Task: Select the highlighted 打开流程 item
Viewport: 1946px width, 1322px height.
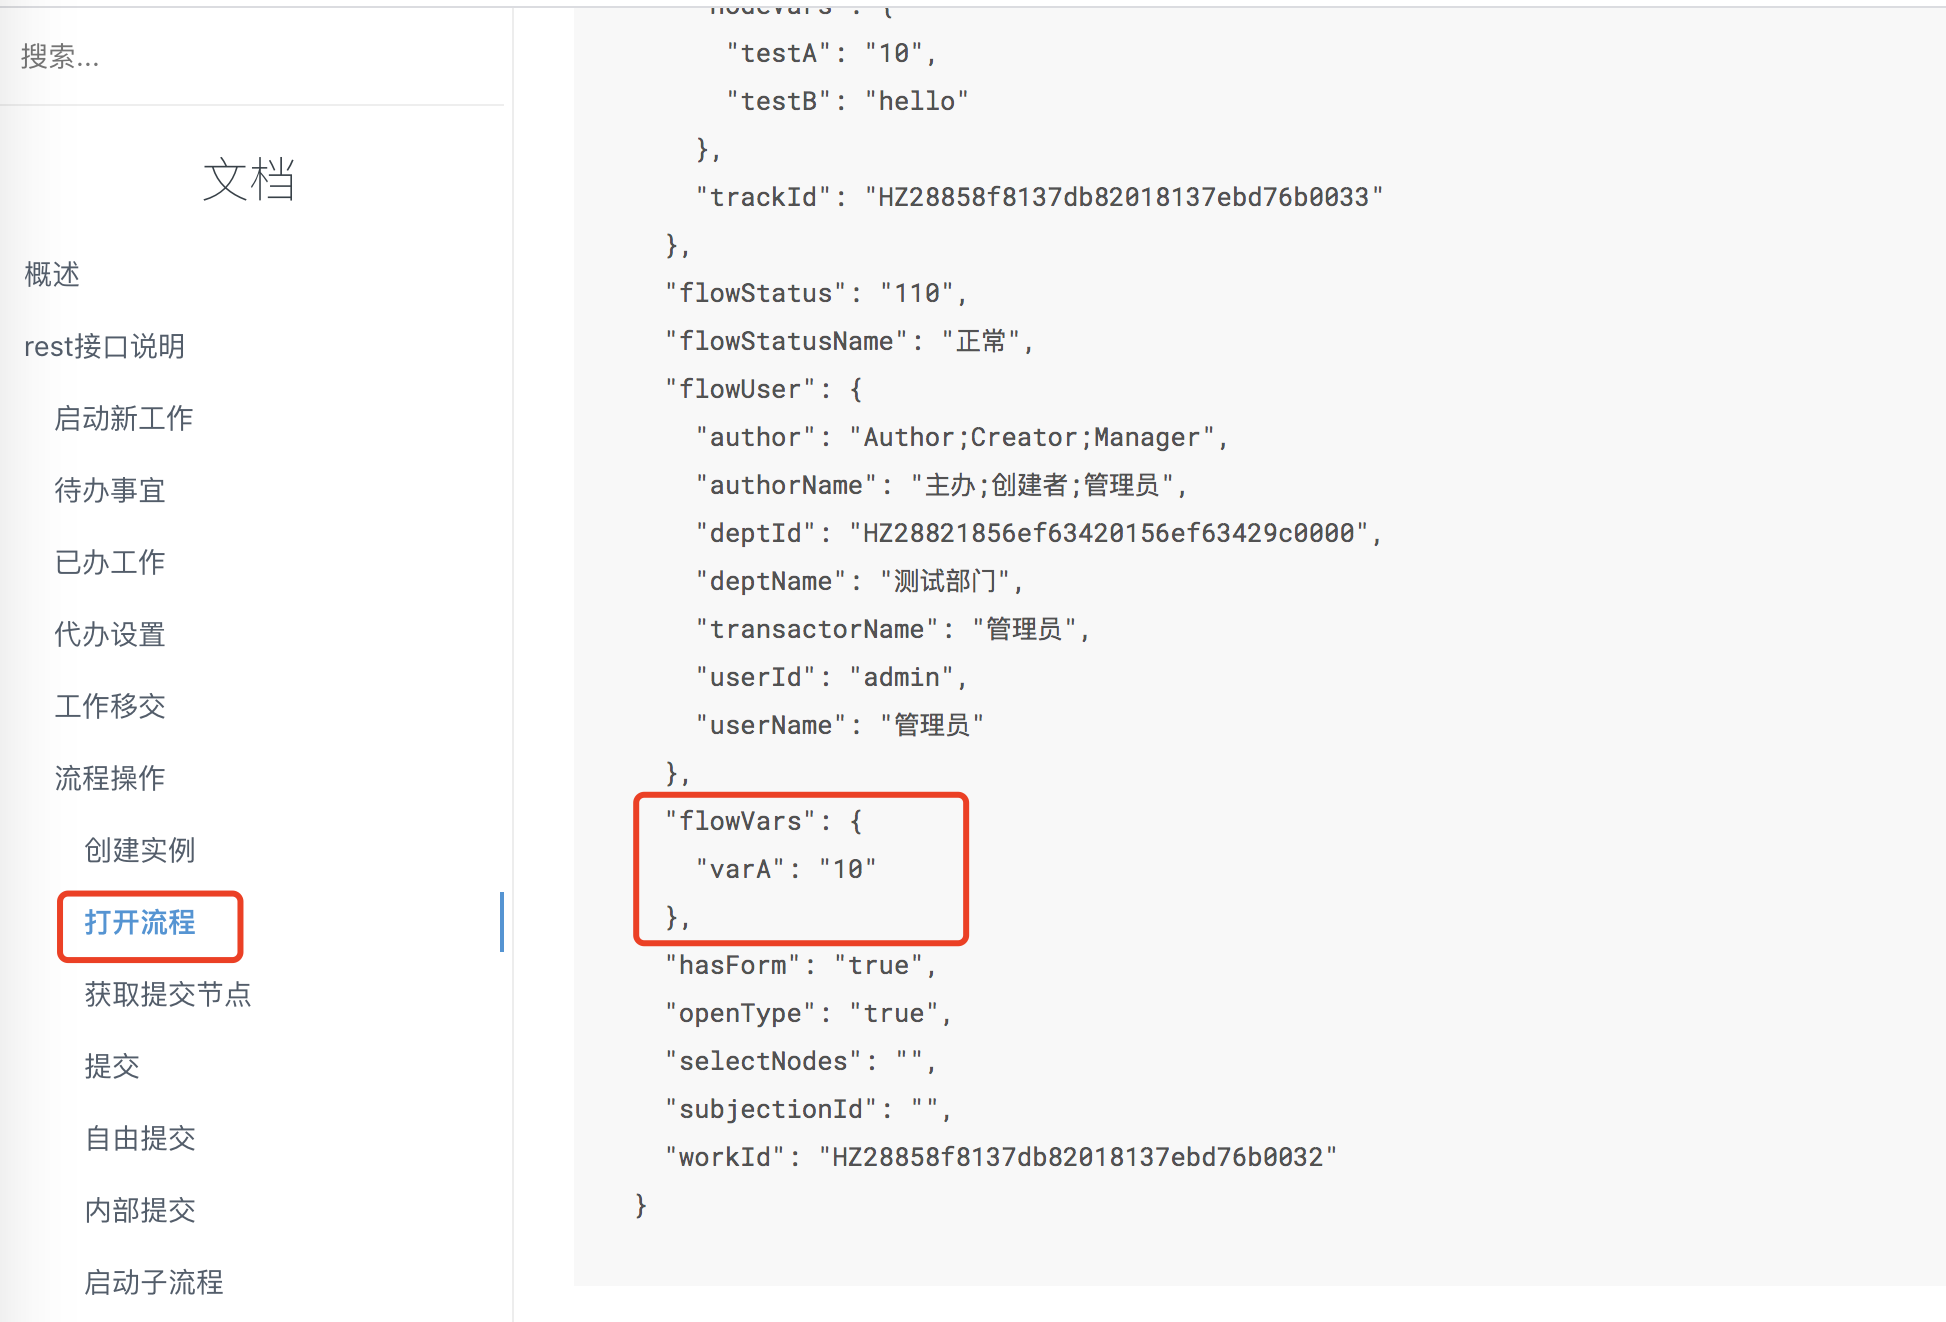Action: (140, 922)
